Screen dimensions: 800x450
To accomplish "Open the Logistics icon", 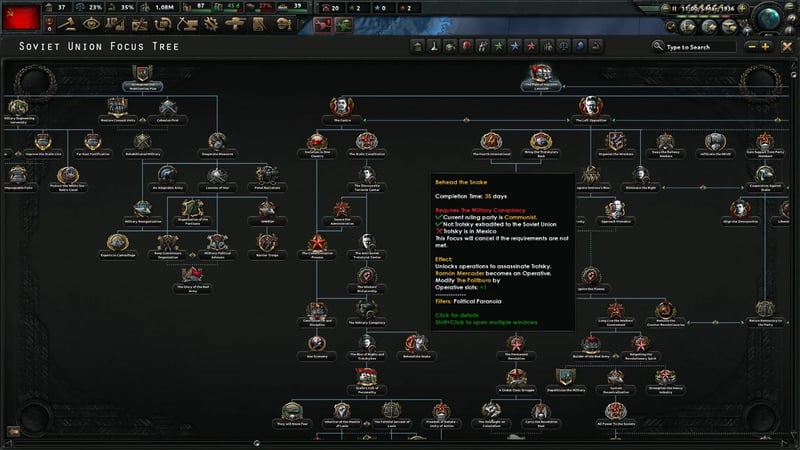I will coord(259,24).
